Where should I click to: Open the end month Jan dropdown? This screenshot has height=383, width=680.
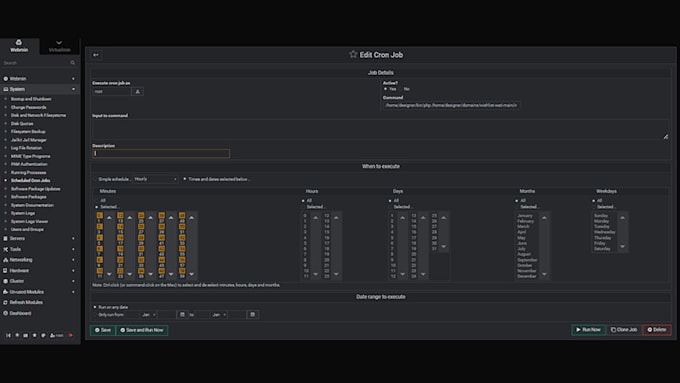[x=219, y=314]
